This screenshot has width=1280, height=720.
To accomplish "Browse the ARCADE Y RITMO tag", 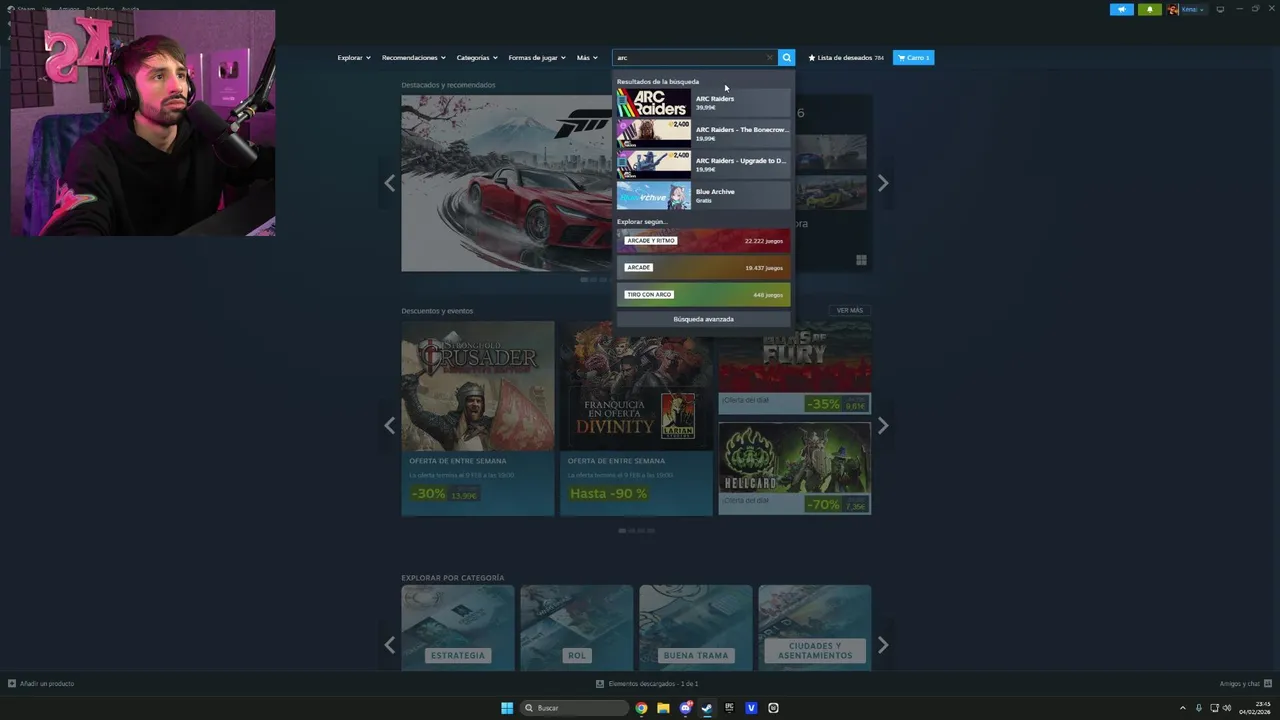I will point(703,241).
